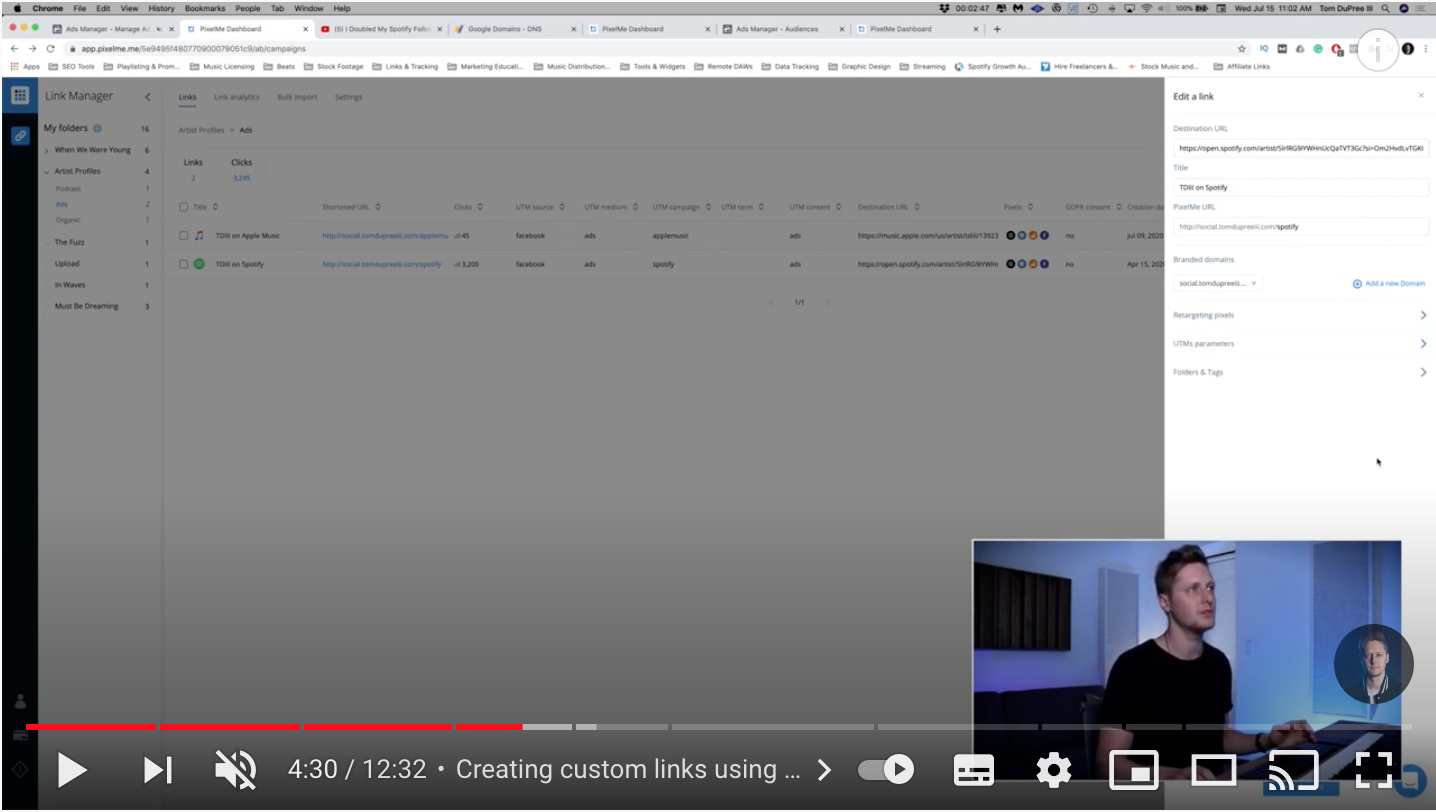The width and height of the screenshot is (1436, 812).
Task: Add a folder with My folders plus icon
Action: (97, 129)
